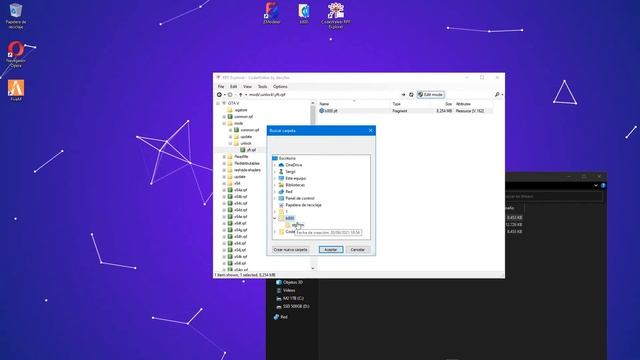640x360 pixels.
Task: Click the search box in dark File Explorer
Action: [x=554, y=196]
